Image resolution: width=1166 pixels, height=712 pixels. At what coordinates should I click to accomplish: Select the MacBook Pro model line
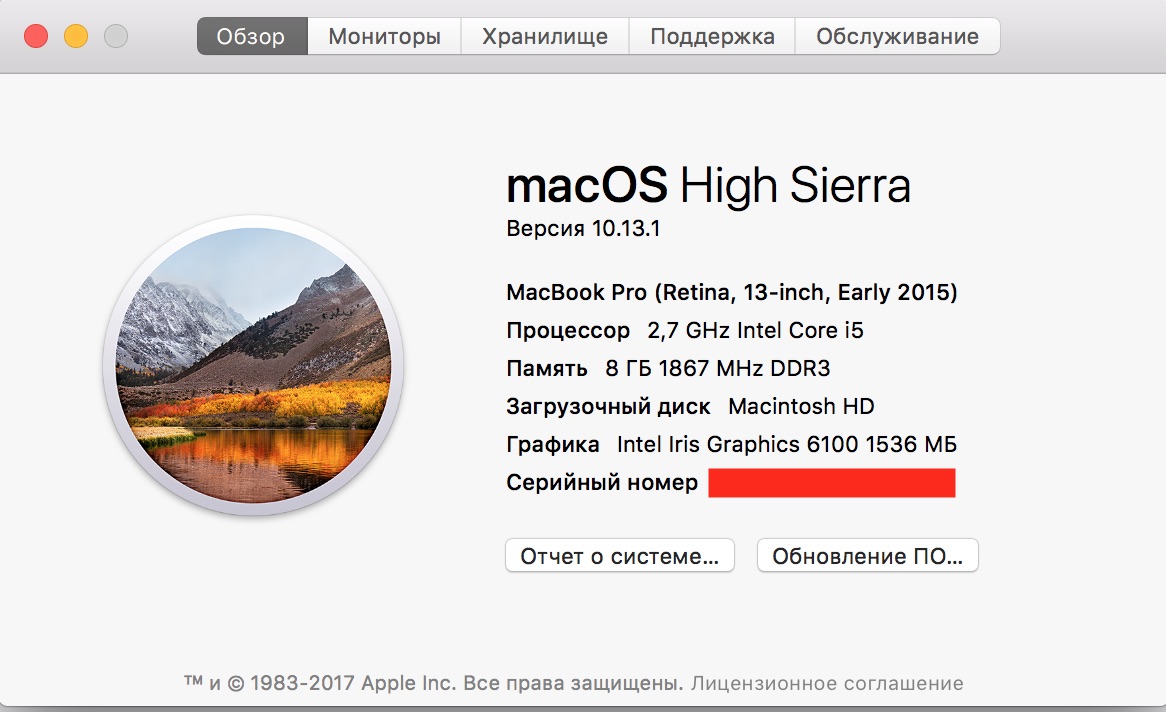pyautogui.click(x=732, y=293)
